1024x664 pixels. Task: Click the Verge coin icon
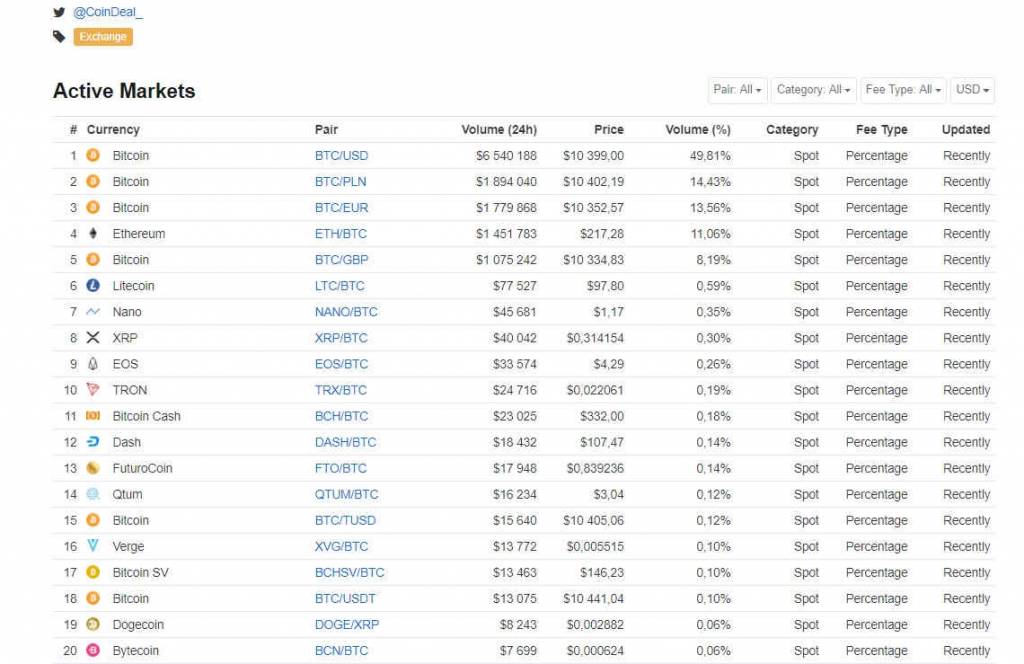point(93,546)
